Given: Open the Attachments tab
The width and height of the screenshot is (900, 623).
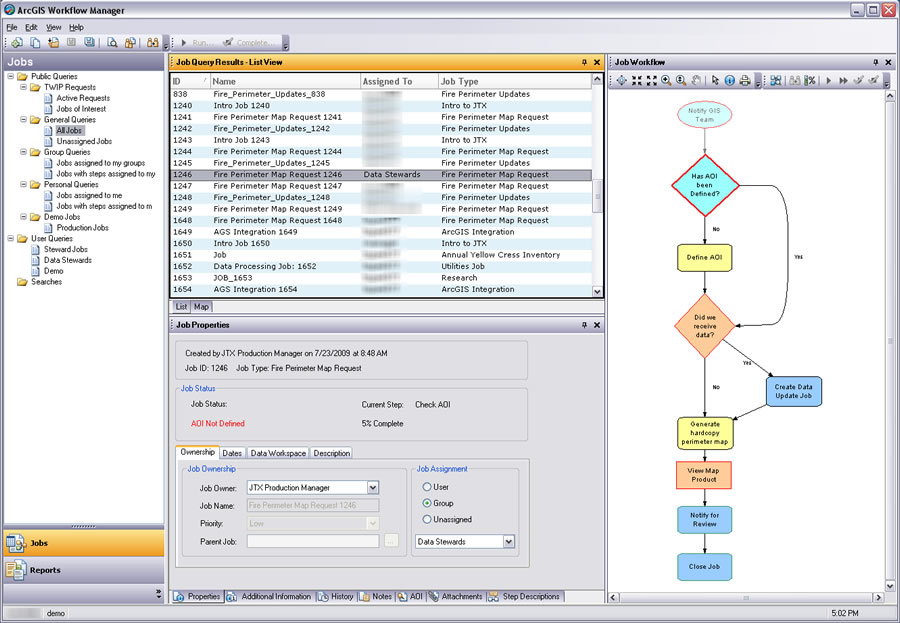Looking at the screenshot, I should (456, 597).
